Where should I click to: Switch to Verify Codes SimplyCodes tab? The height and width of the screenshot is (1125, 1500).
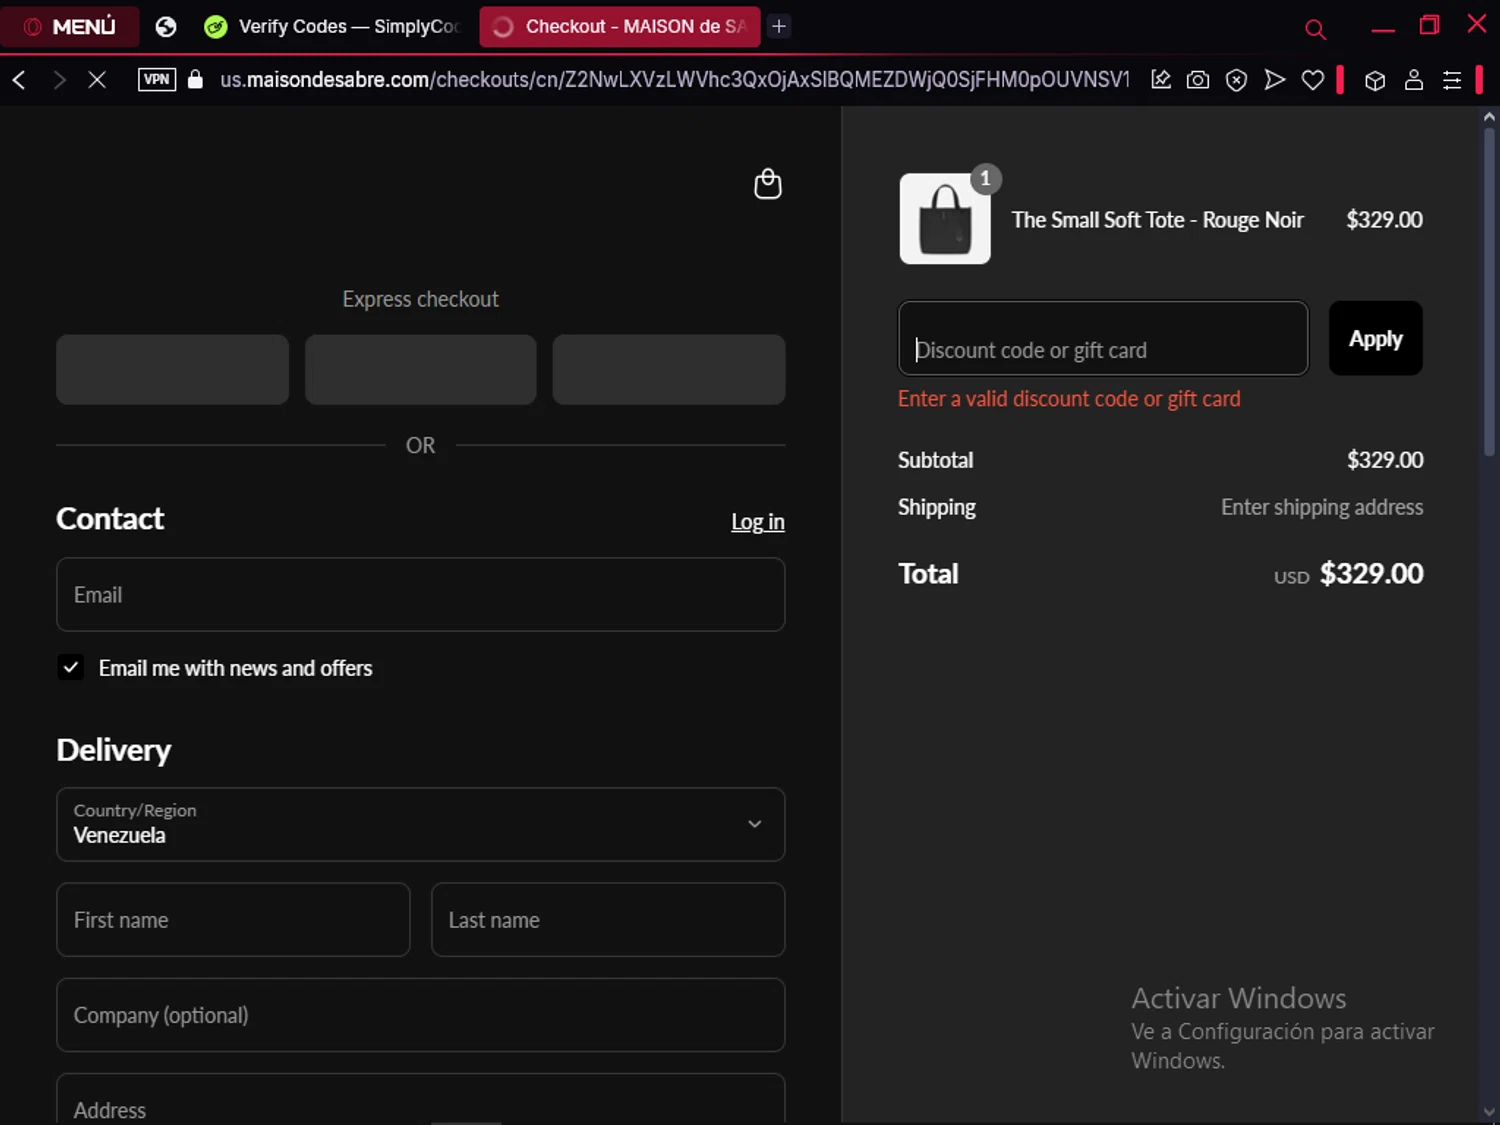pyautogui.click(x=331, y=27)
